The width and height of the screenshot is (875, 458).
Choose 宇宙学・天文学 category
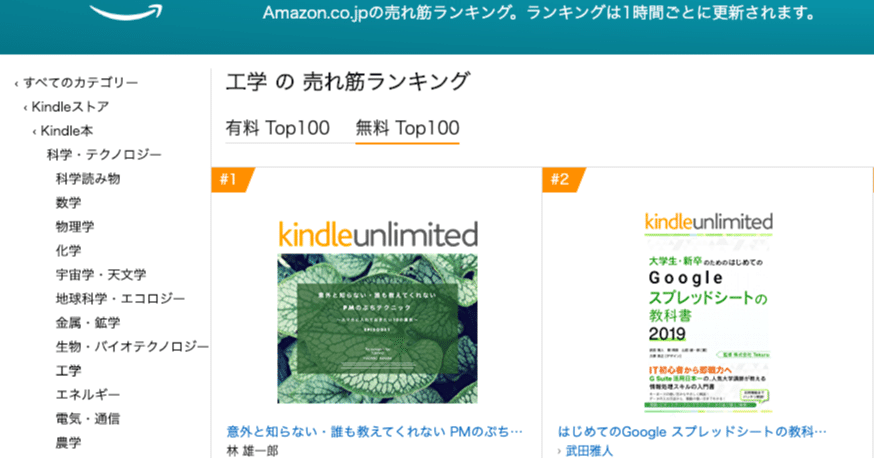(x=101, y=274)
